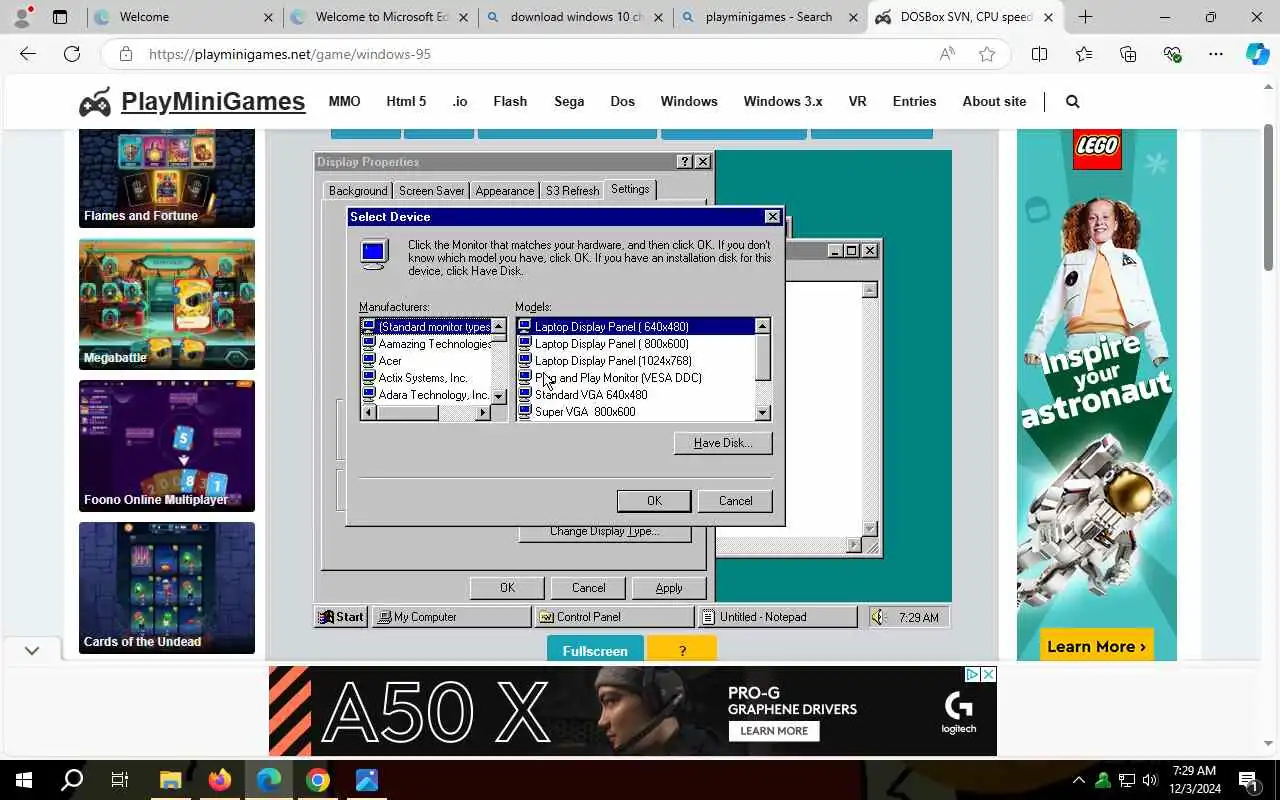Open Flames and Fortune game thumbnail
The width and height of the screenshot is (1280, 800).
click(167, 178)
